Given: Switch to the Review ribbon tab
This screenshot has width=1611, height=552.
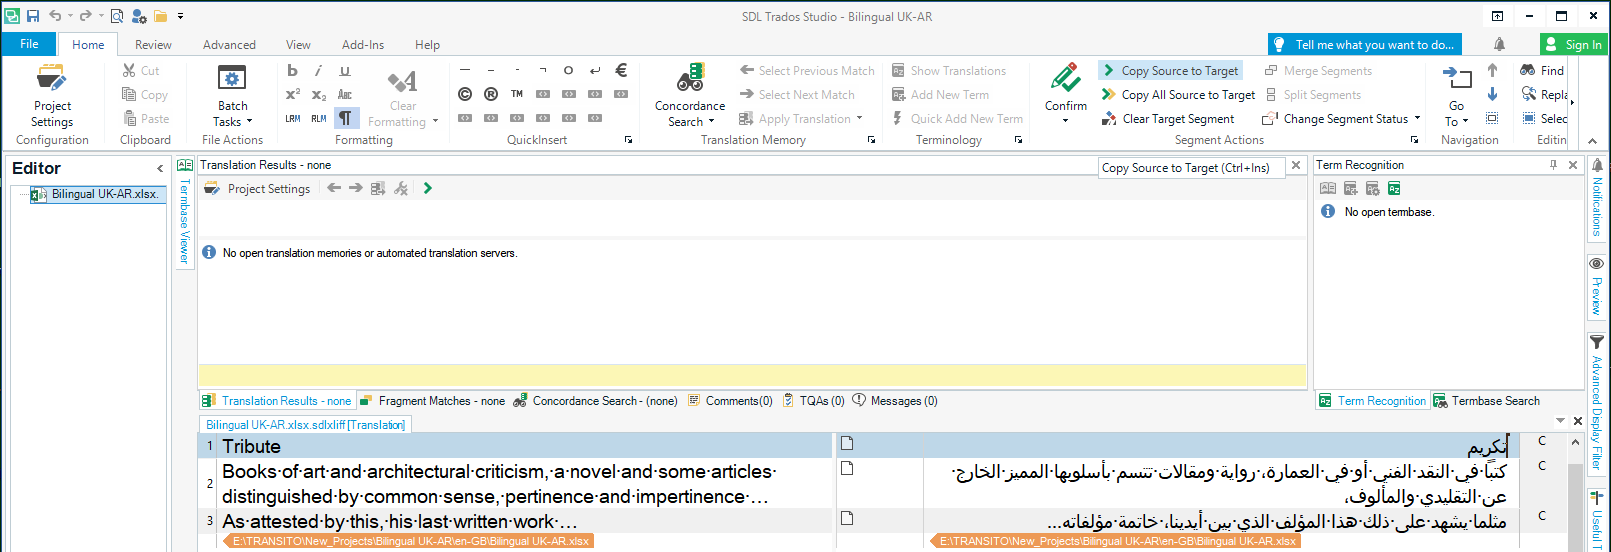Looking at the screenshot, I should click(153, 44).
